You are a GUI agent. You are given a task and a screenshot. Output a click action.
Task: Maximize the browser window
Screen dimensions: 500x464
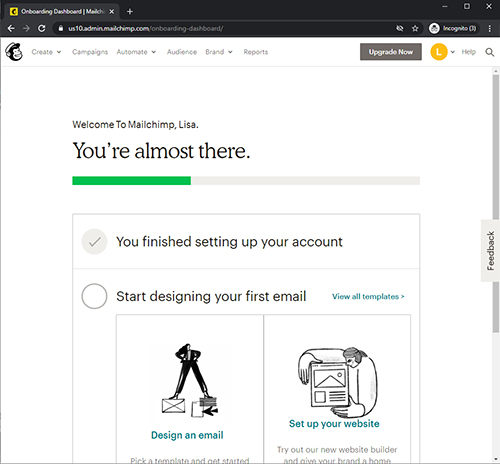(x=467, y=6)
